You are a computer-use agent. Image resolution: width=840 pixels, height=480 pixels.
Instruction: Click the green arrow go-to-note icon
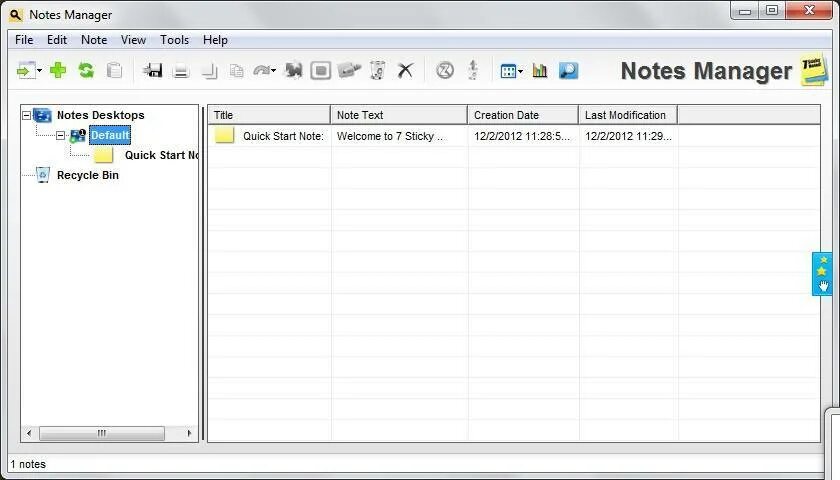pyautogui.click(x=25, y=70)
